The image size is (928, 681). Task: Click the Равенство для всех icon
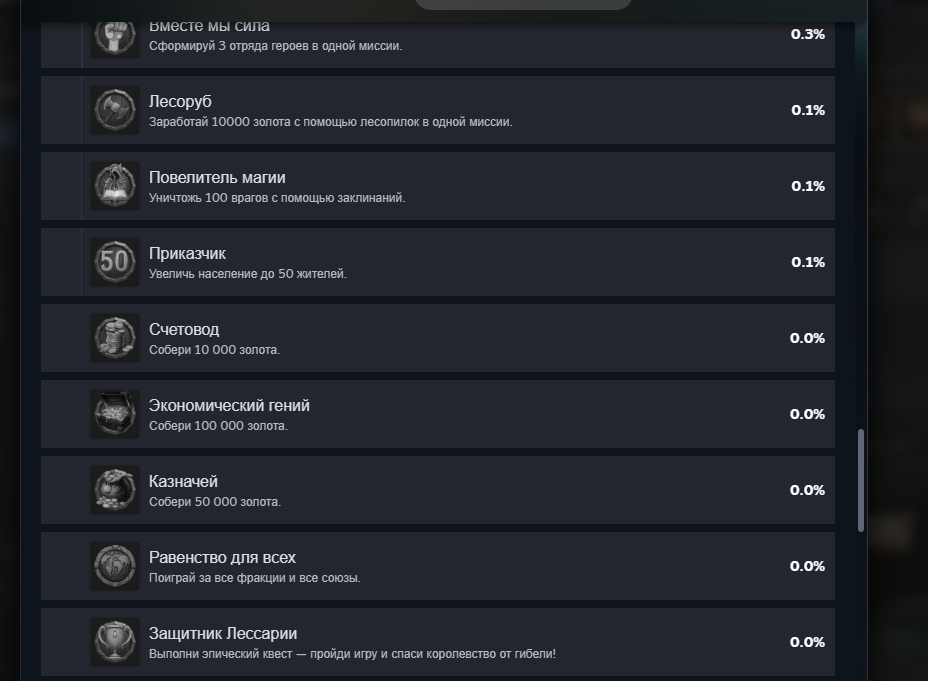click(x=115, y=566)
